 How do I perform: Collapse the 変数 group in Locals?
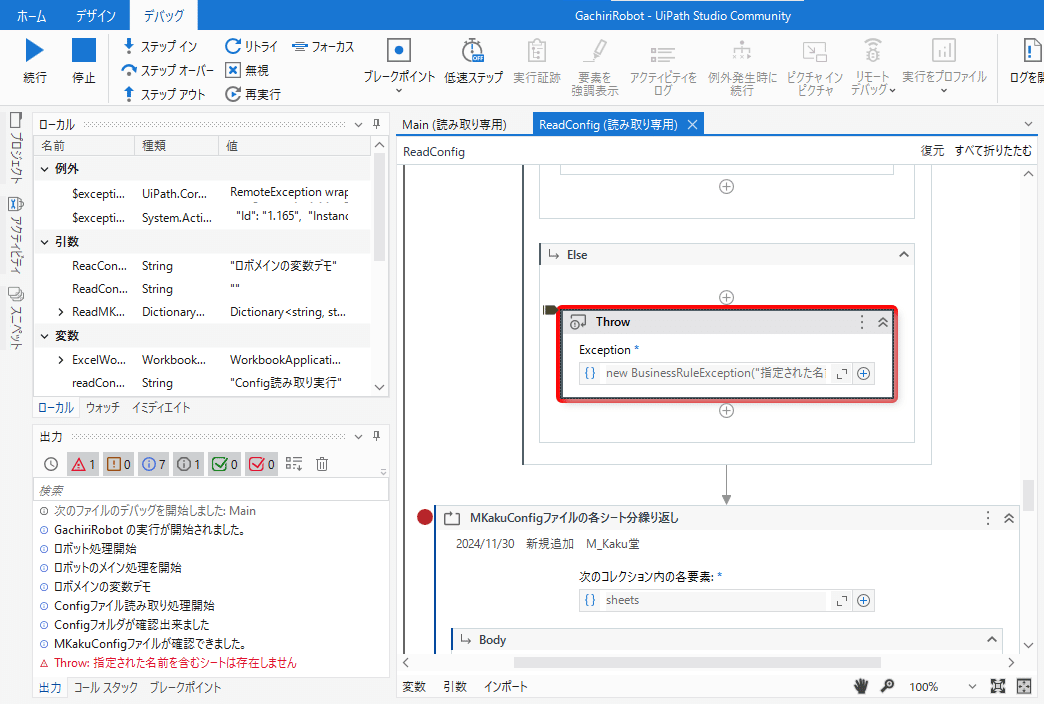(x=45, y=336)
